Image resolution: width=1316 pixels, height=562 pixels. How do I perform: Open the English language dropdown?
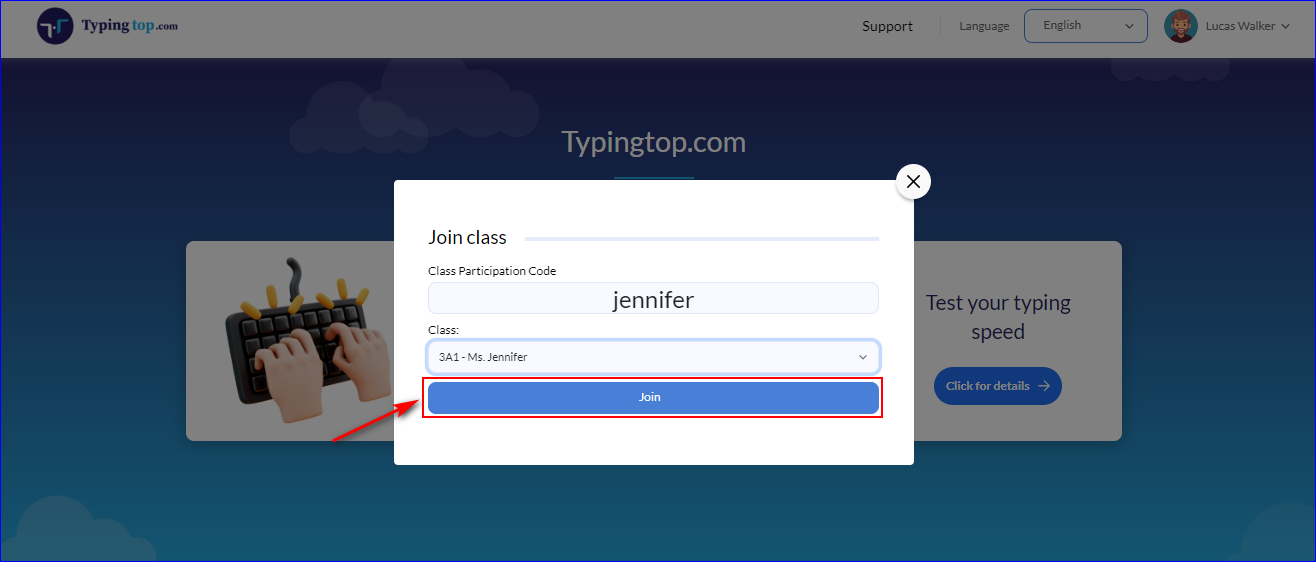pyautogui.click(x=1085, y=26)
